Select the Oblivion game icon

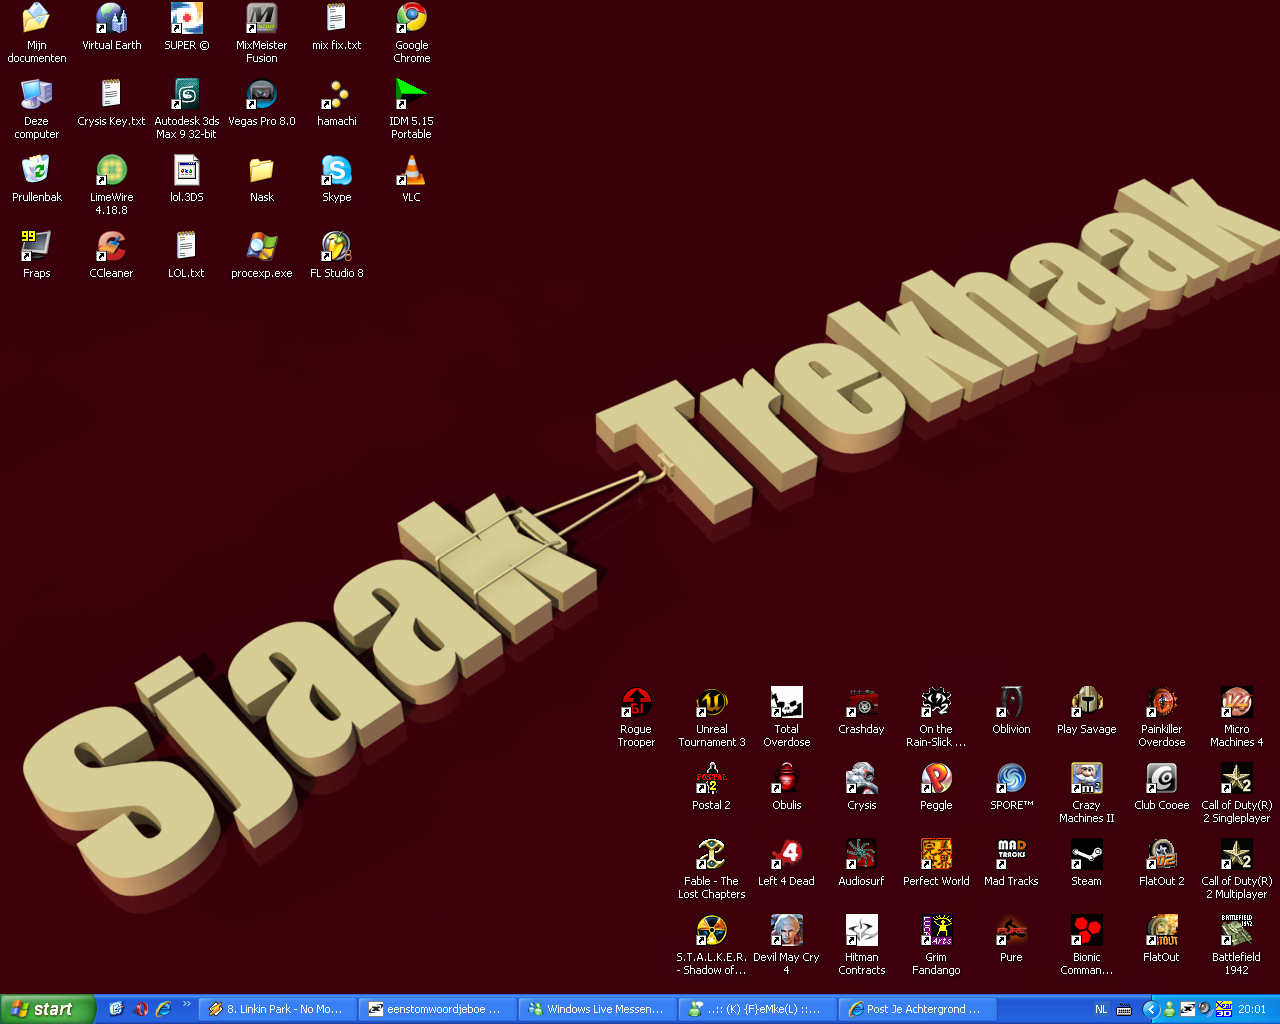point(1012,702)
